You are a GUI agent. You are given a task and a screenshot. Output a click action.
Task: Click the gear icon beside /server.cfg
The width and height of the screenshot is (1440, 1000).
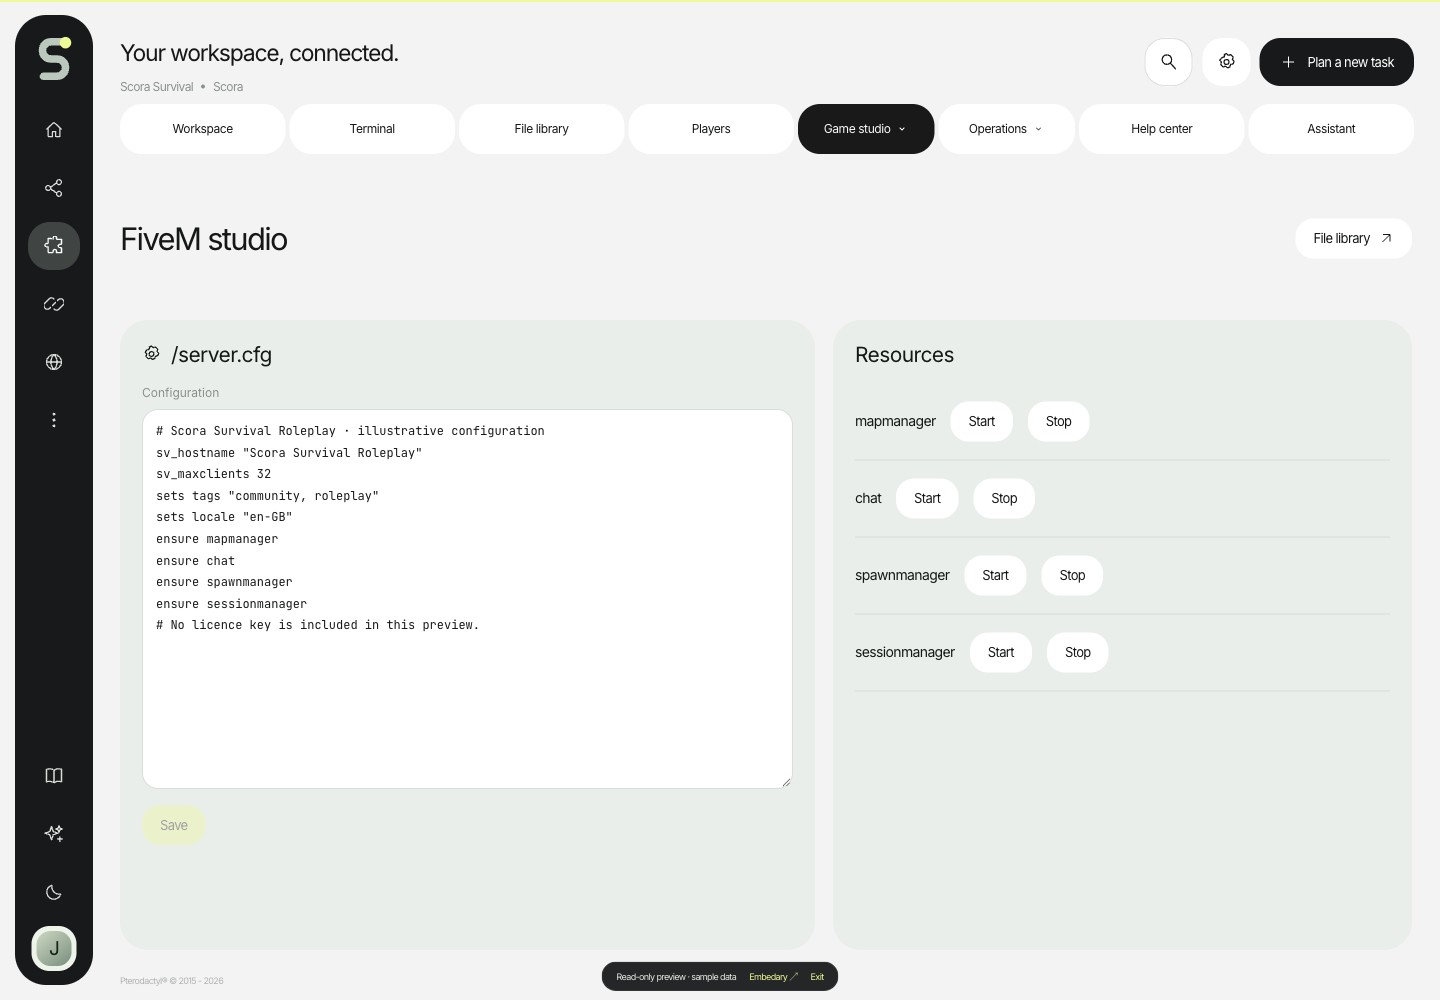click(x=152, y=353)
